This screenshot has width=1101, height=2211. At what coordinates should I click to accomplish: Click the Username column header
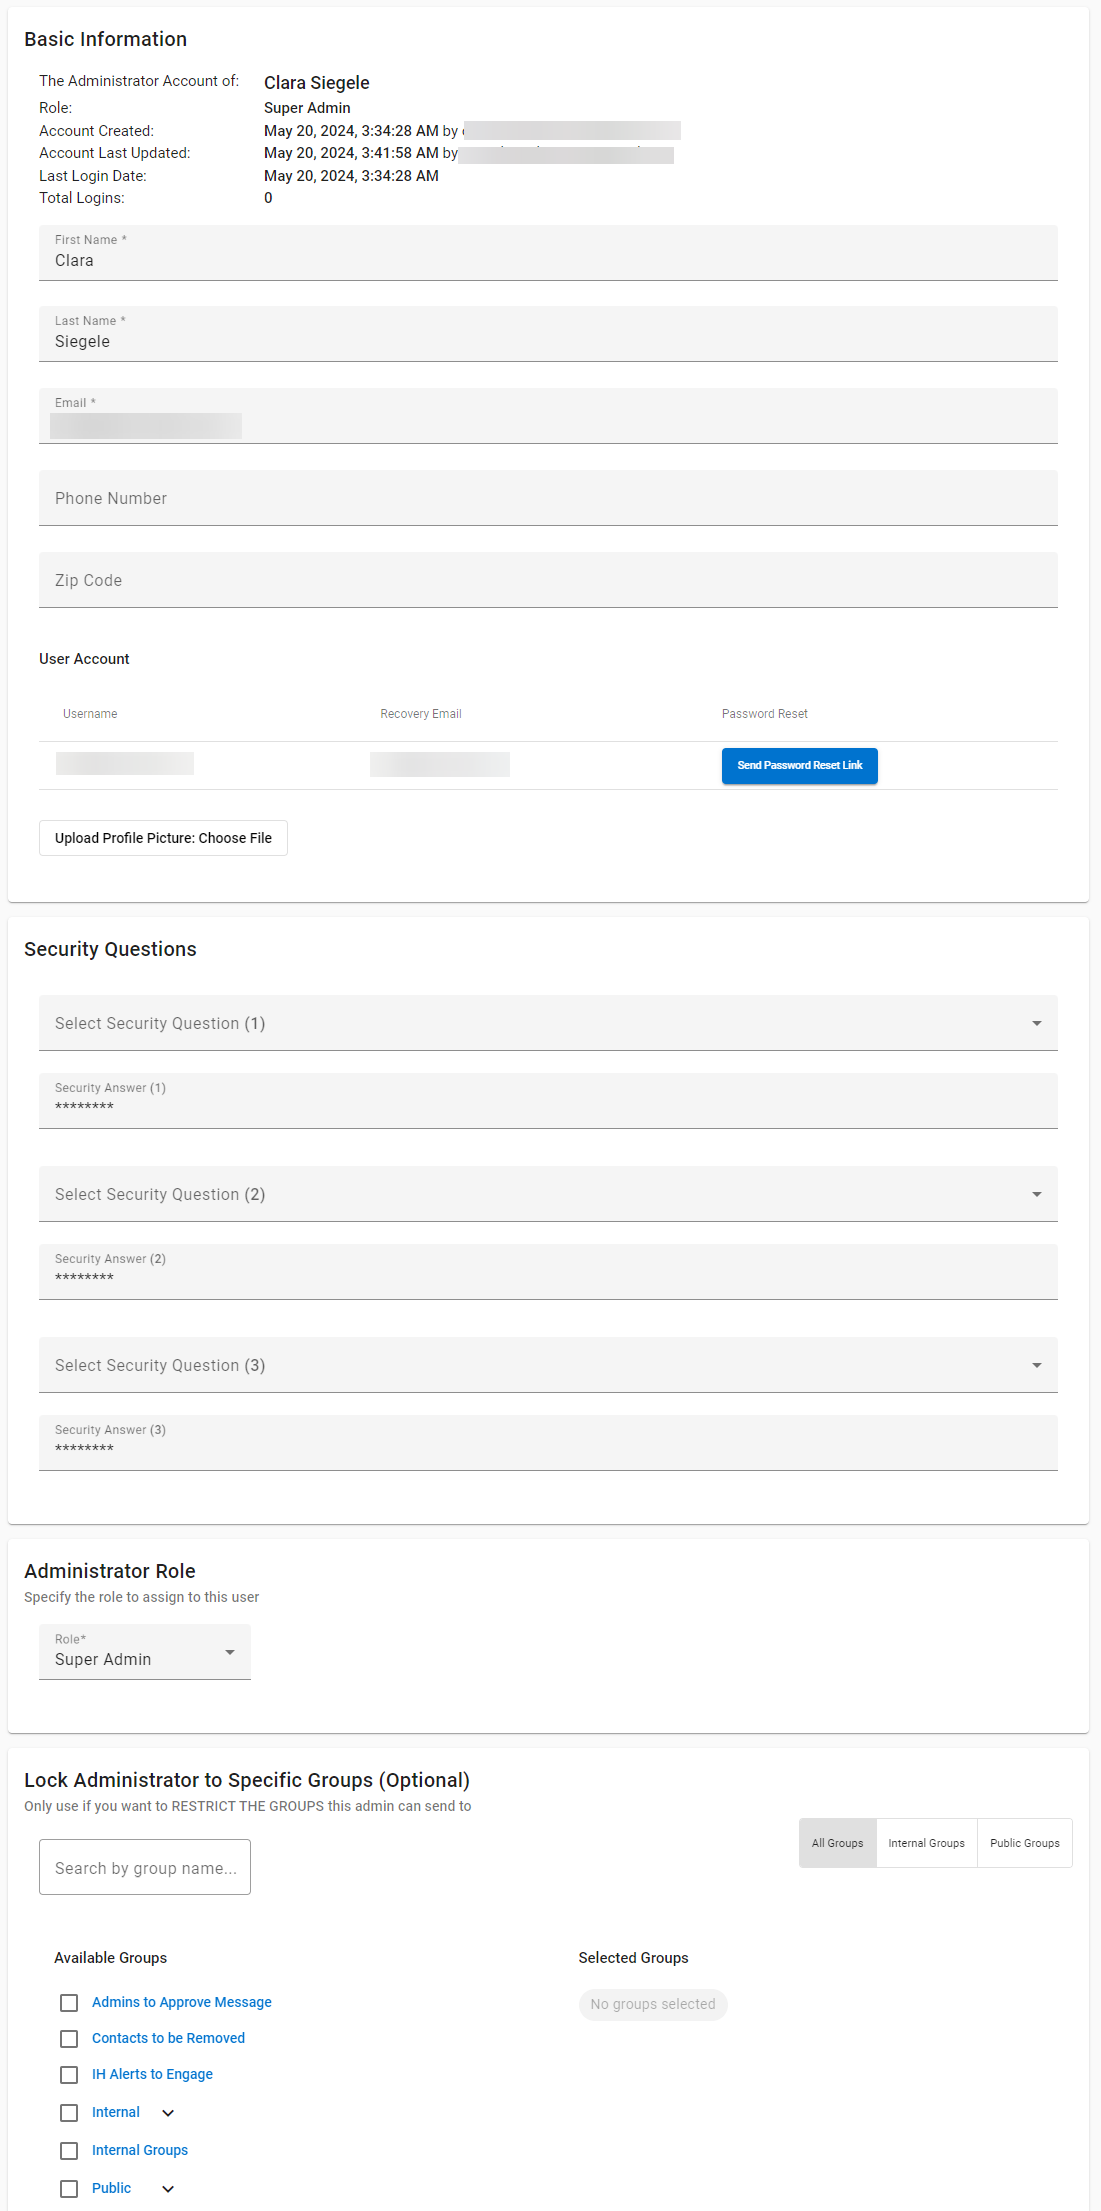tap(90, 714)
